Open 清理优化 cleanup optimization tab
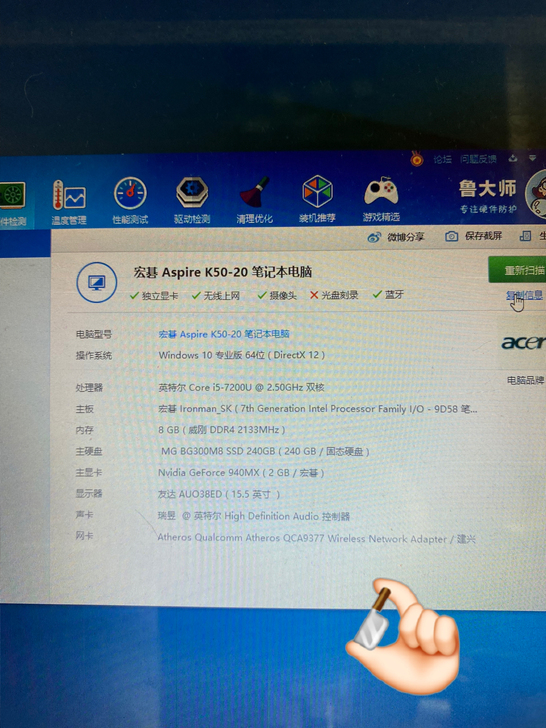 pos(254,201)
